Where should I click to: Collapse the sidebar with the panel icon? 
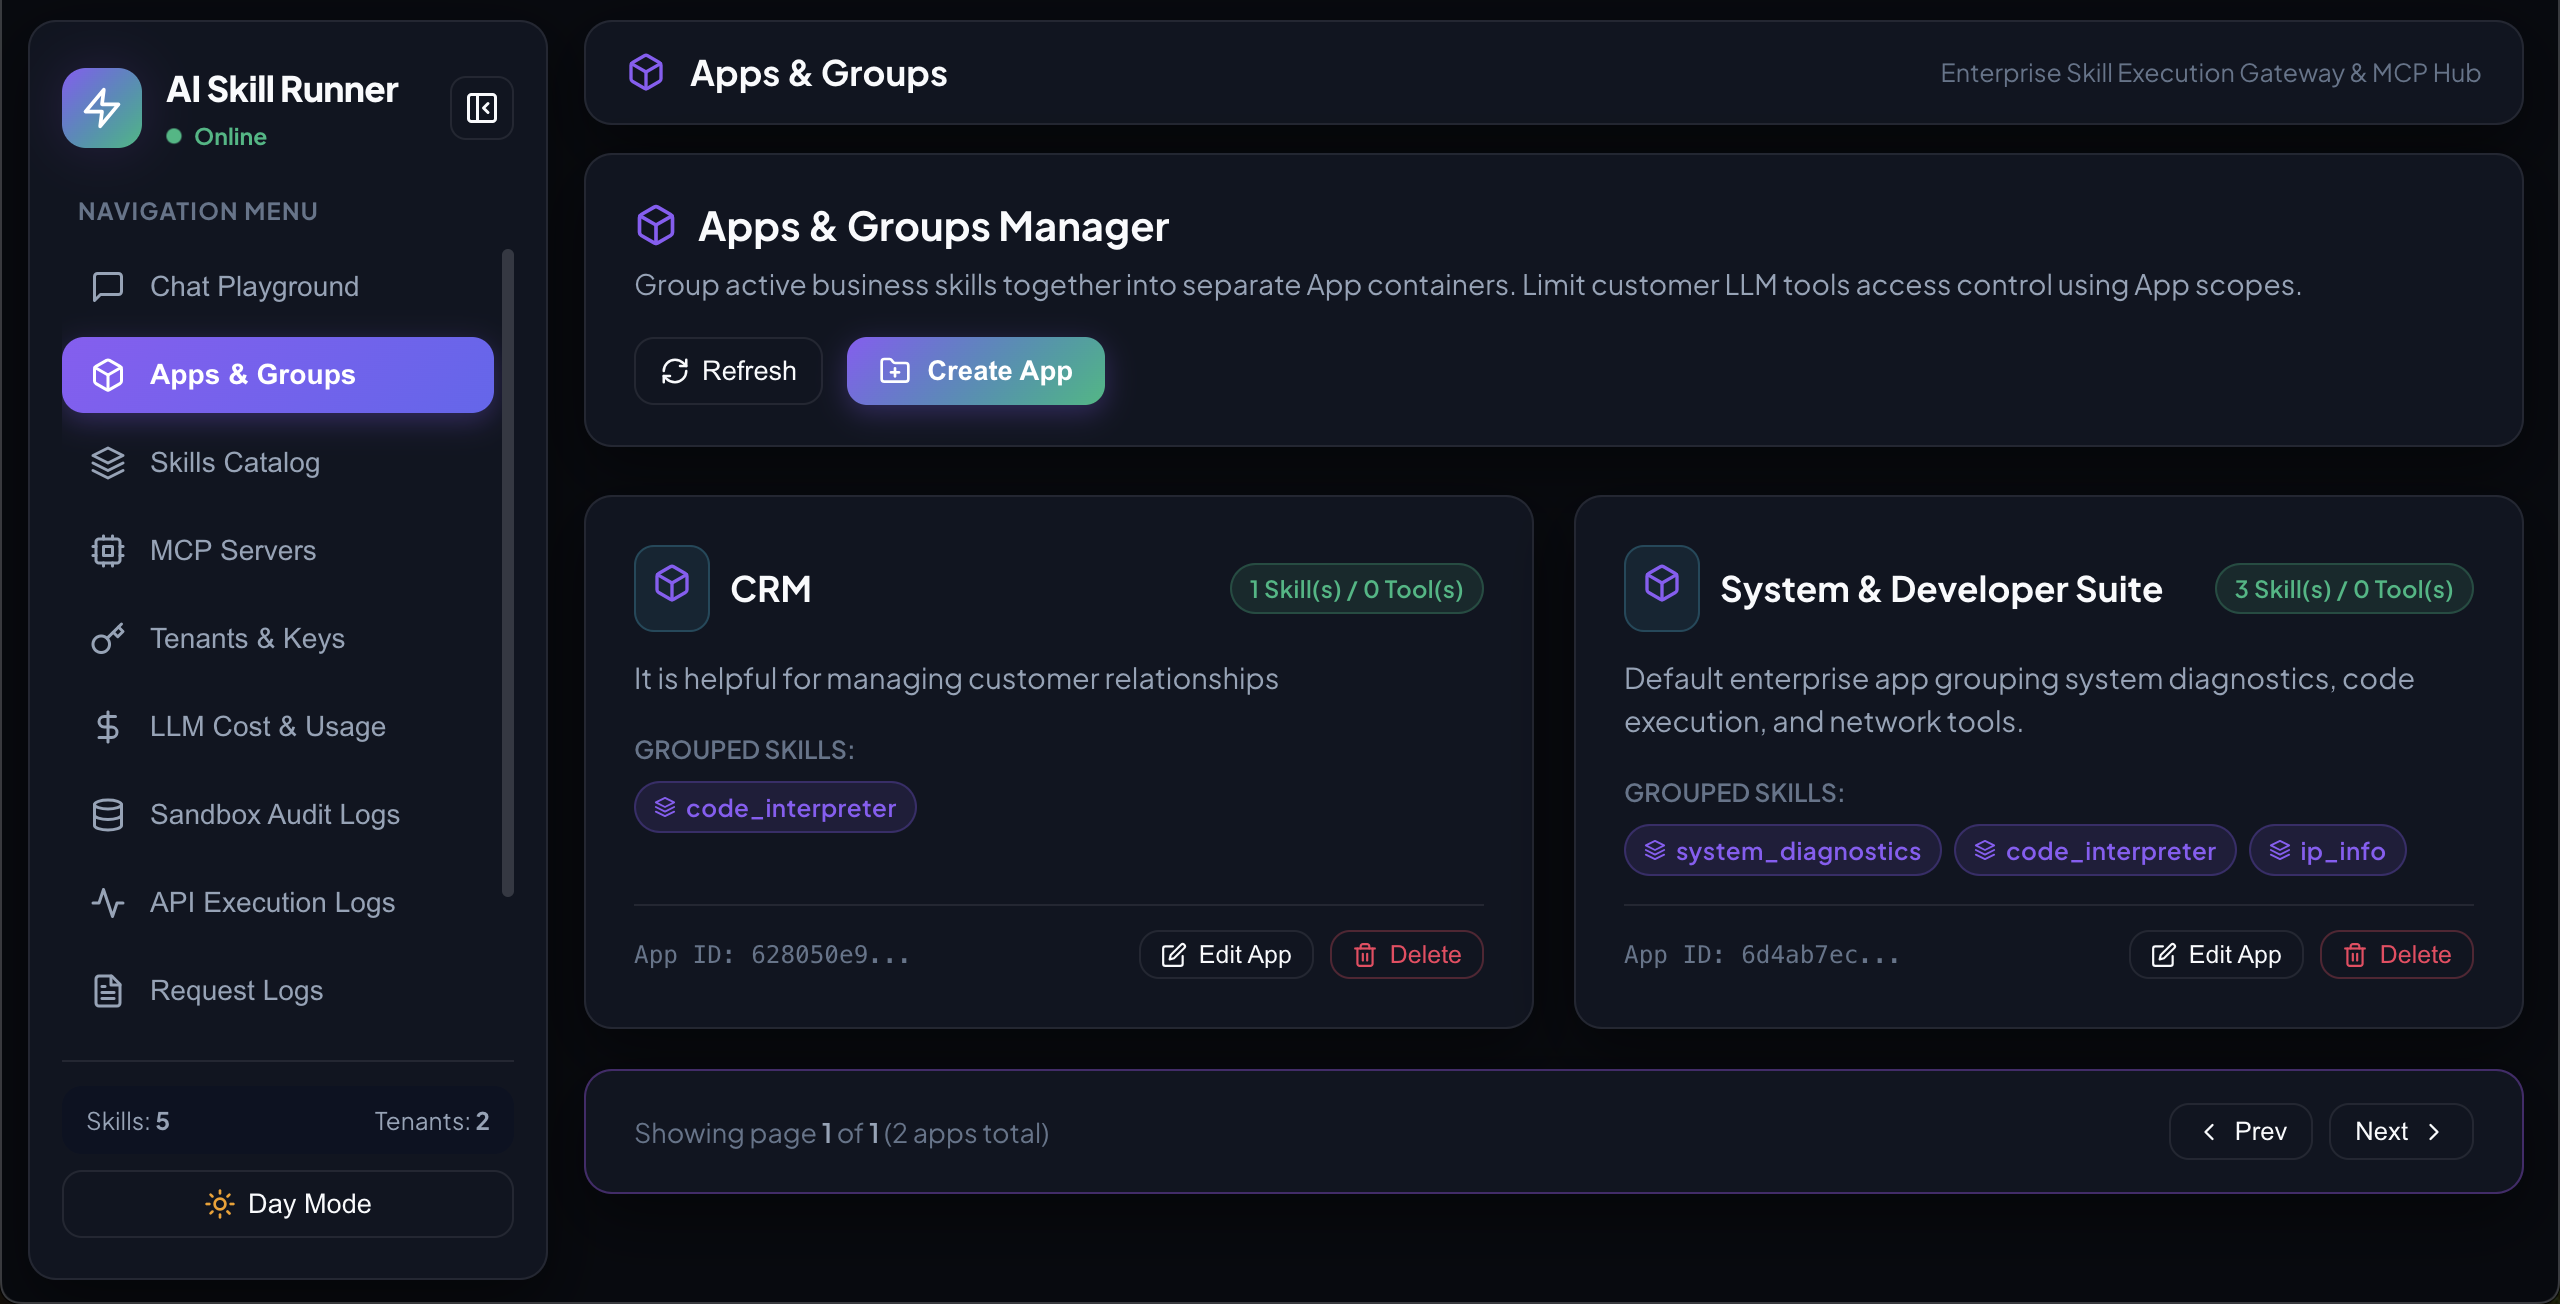click(482, 108)
